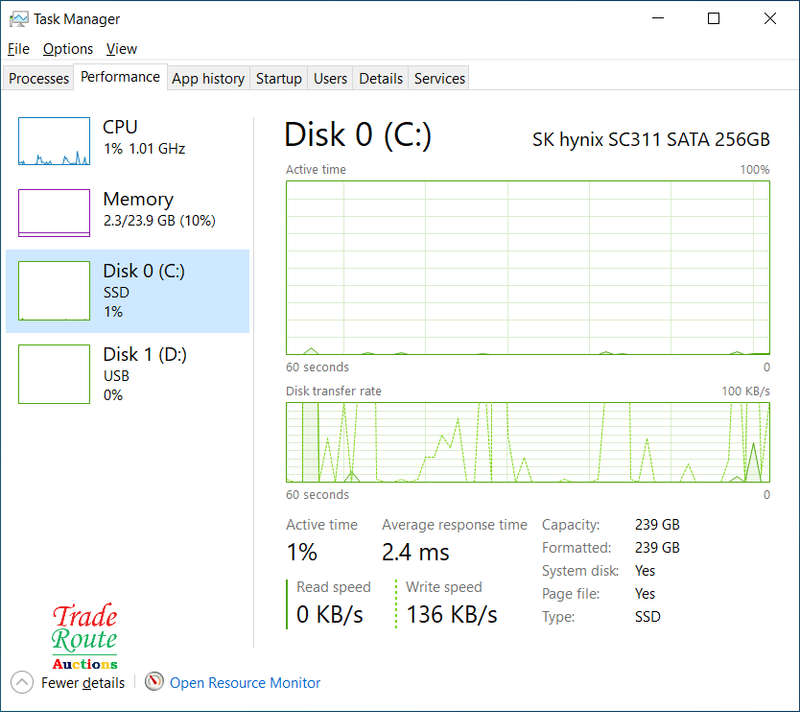Open the Startup tab
The image size is (800, 712).
point(279,79)
